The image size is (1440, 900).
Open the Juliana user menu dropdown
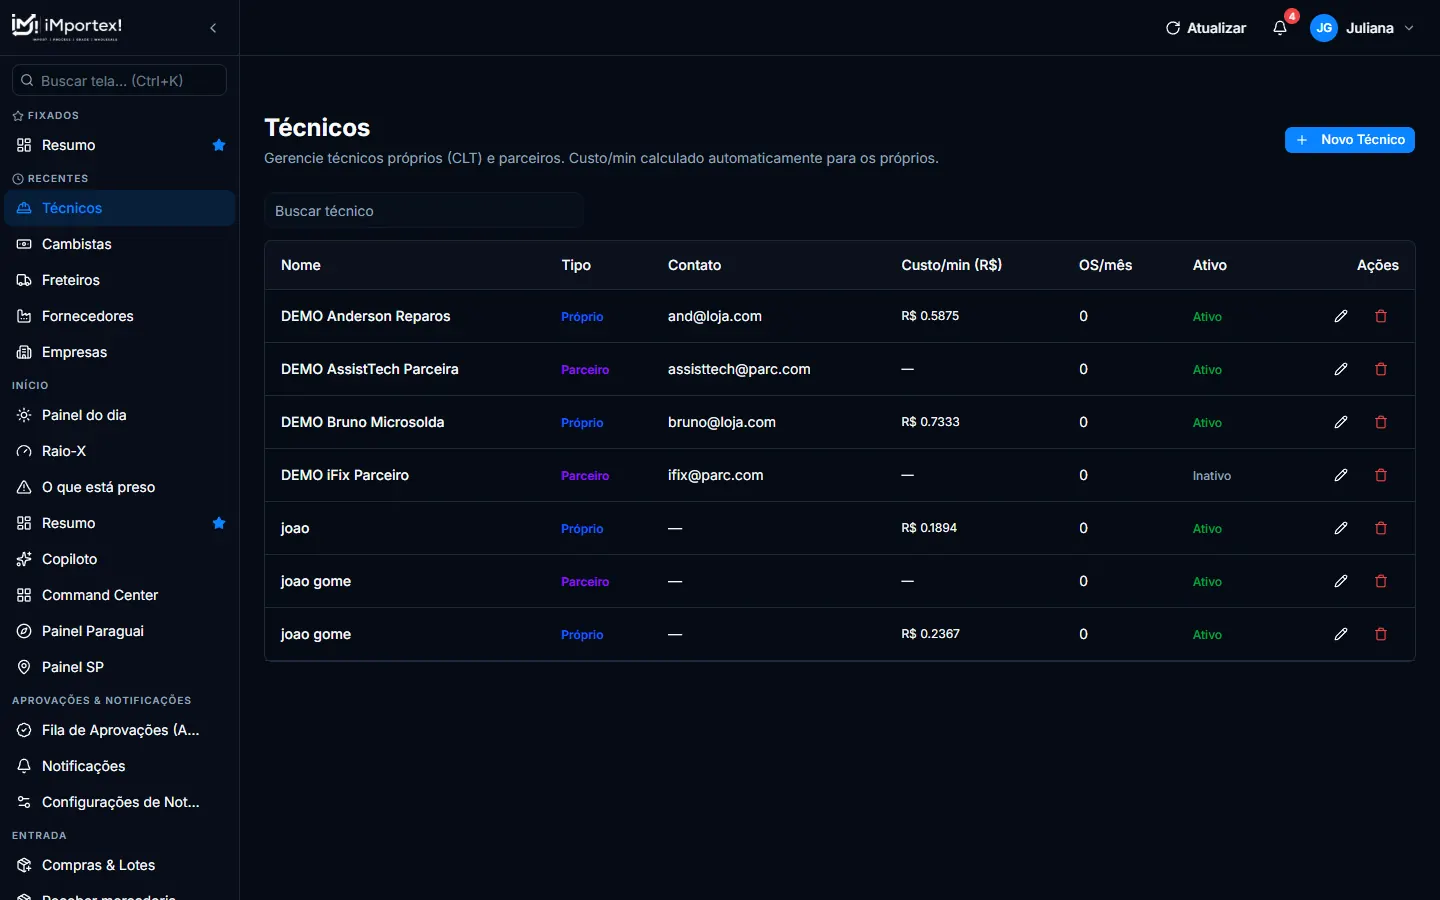tap(1363, 28)
